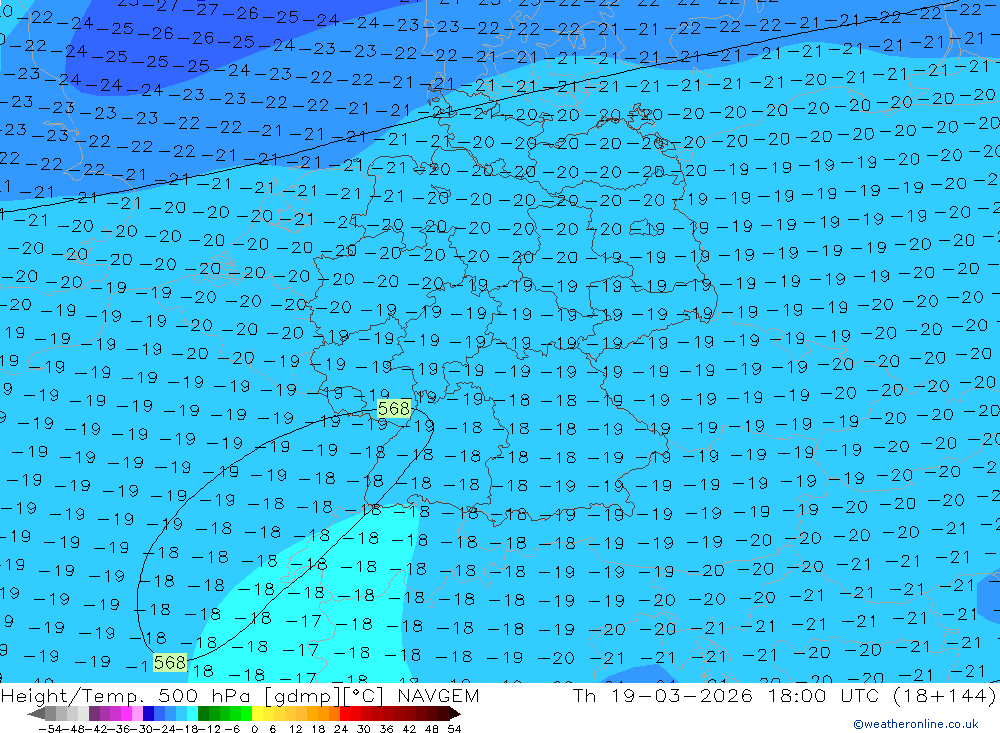Click the (18+144) forecast hour text
Screen dimensions: 1000x733
(x=945, y=695)
